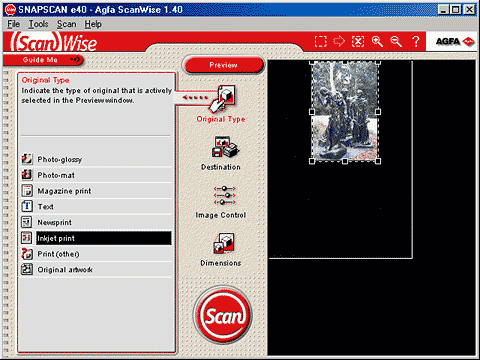Open the File menu

click(14, 24)
